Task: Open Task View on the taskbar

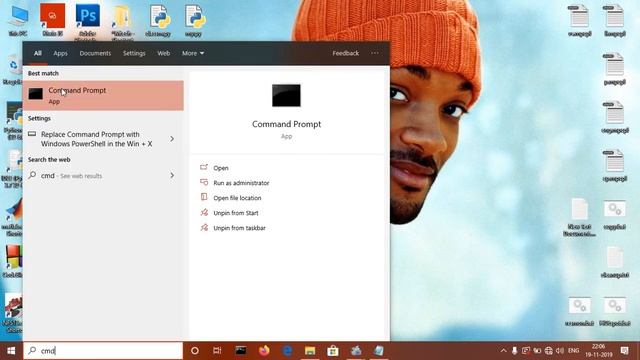Action: pos(217,351)
